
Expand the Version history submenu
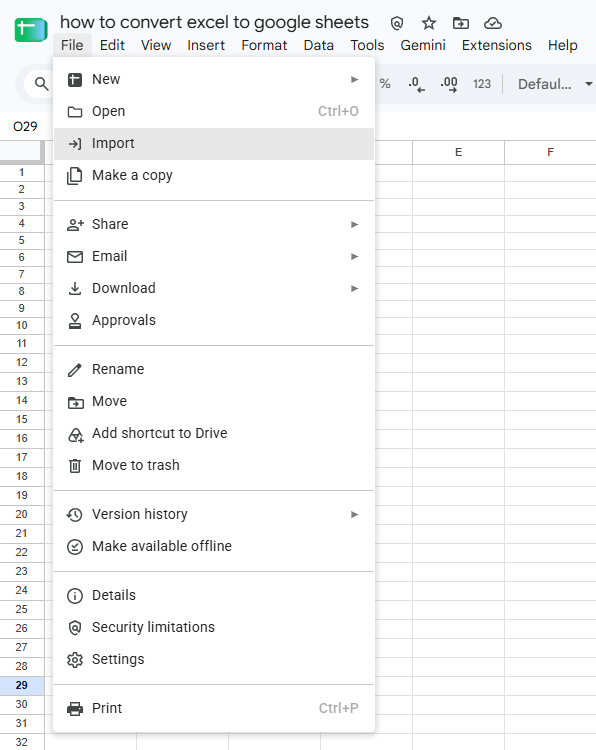[214, 515]
